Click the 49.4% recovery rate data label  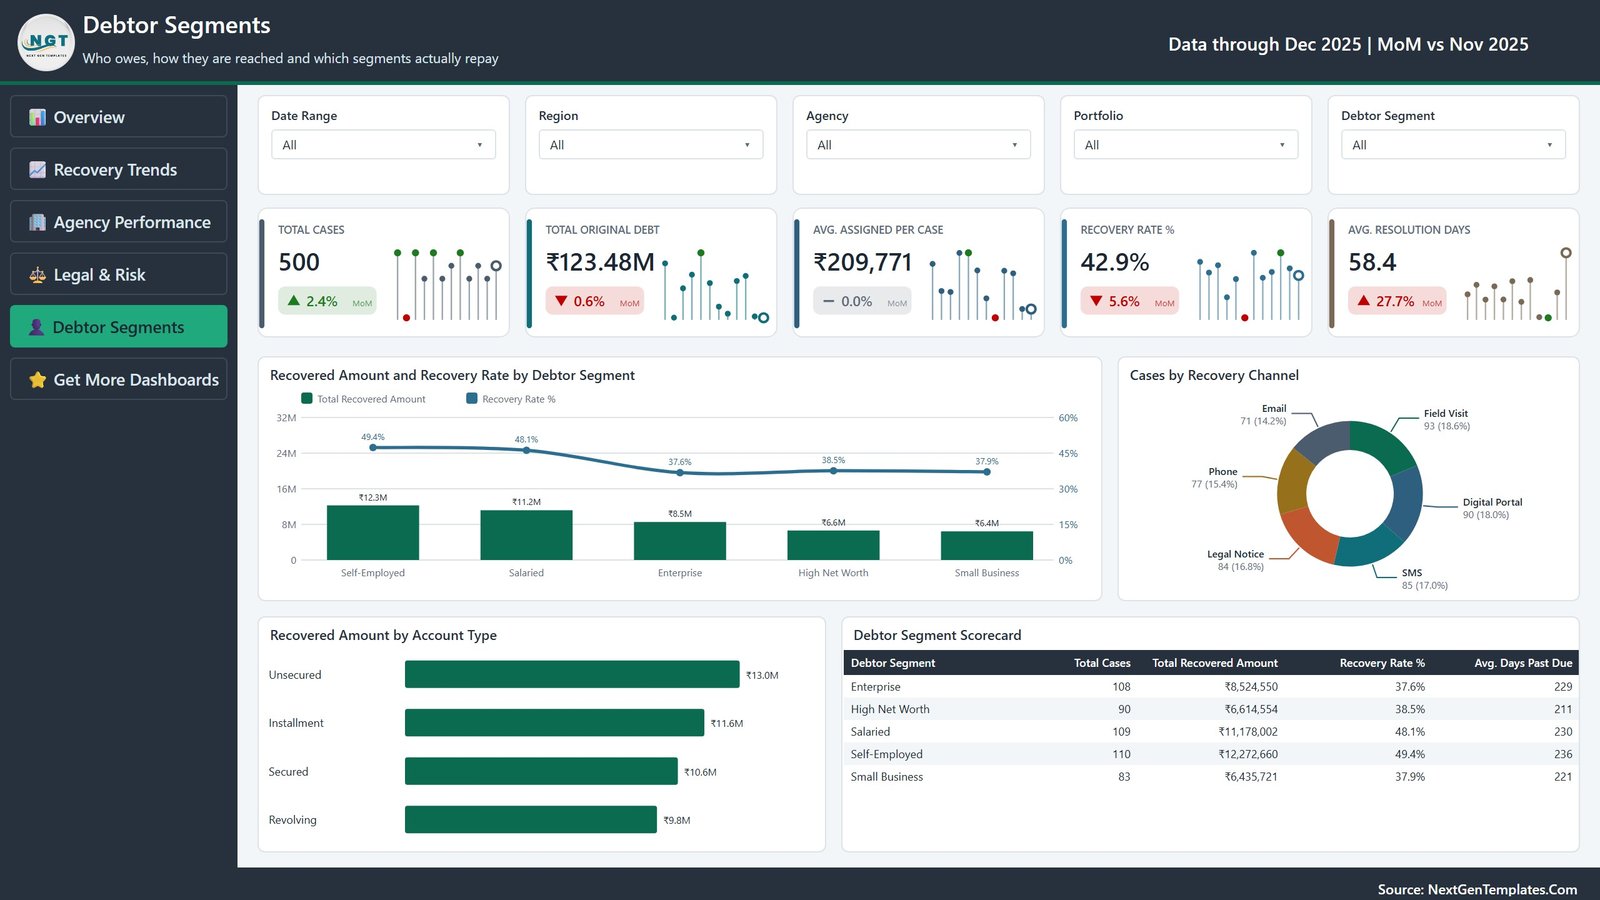tap(373, 437)
